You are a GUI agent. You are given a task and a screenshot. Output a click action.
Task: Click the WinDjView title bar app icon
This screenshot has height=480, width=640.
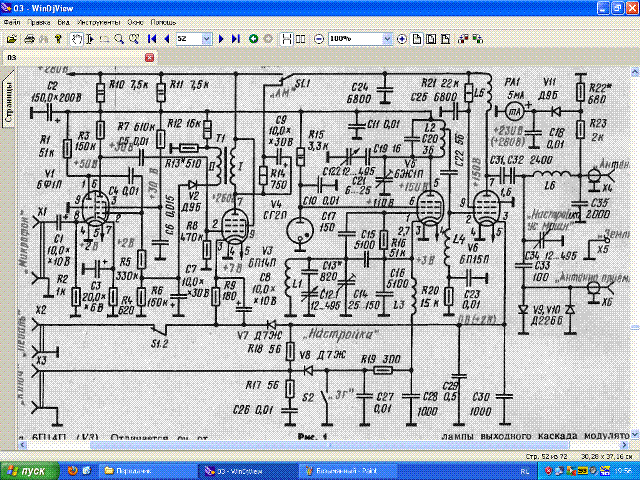6,8
